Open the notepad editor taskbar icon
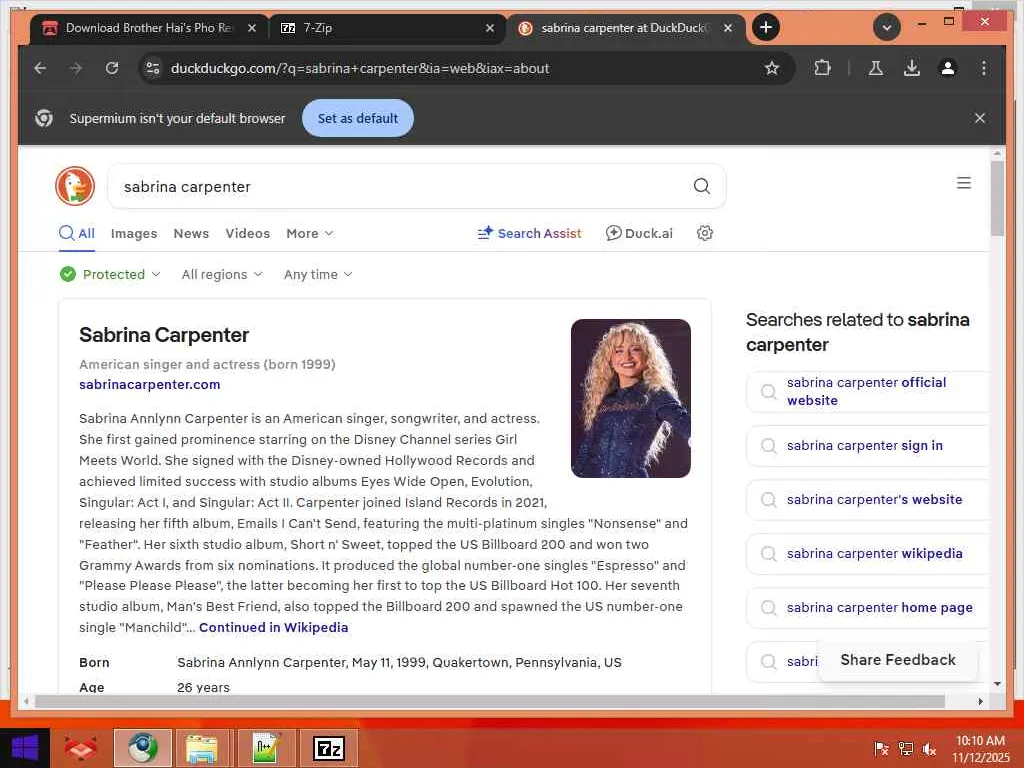The height and width of the screenshot is (768, 1024). [266, 748]
